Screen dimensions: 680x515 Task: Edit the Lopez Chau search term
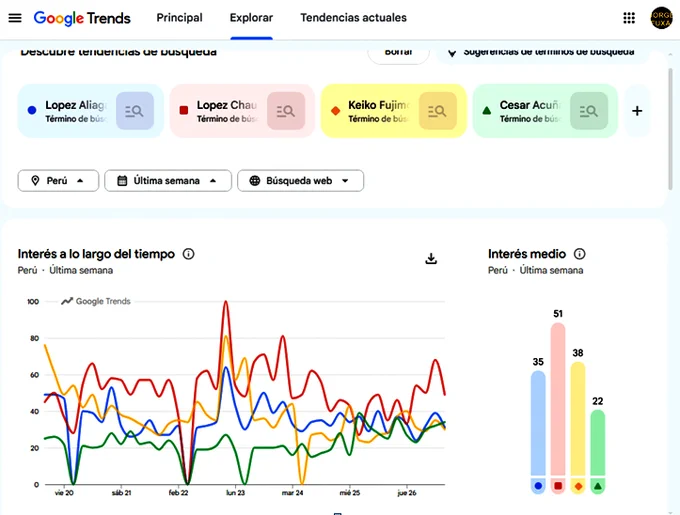[x=227, y=111]
